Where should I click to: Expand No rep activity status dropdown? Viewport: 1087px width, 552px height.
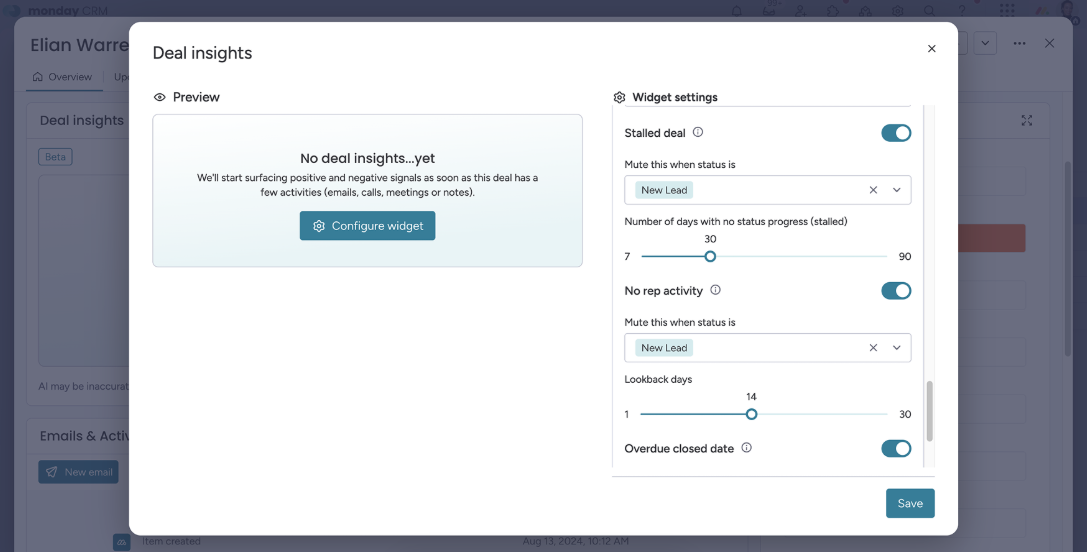point(896,348)
